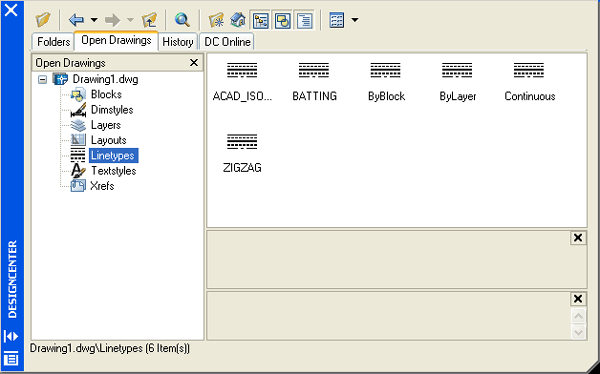The width and height of the screenshot is (600, 374).
Task: Toggle the Description pane button
Action: click(305, 20)
